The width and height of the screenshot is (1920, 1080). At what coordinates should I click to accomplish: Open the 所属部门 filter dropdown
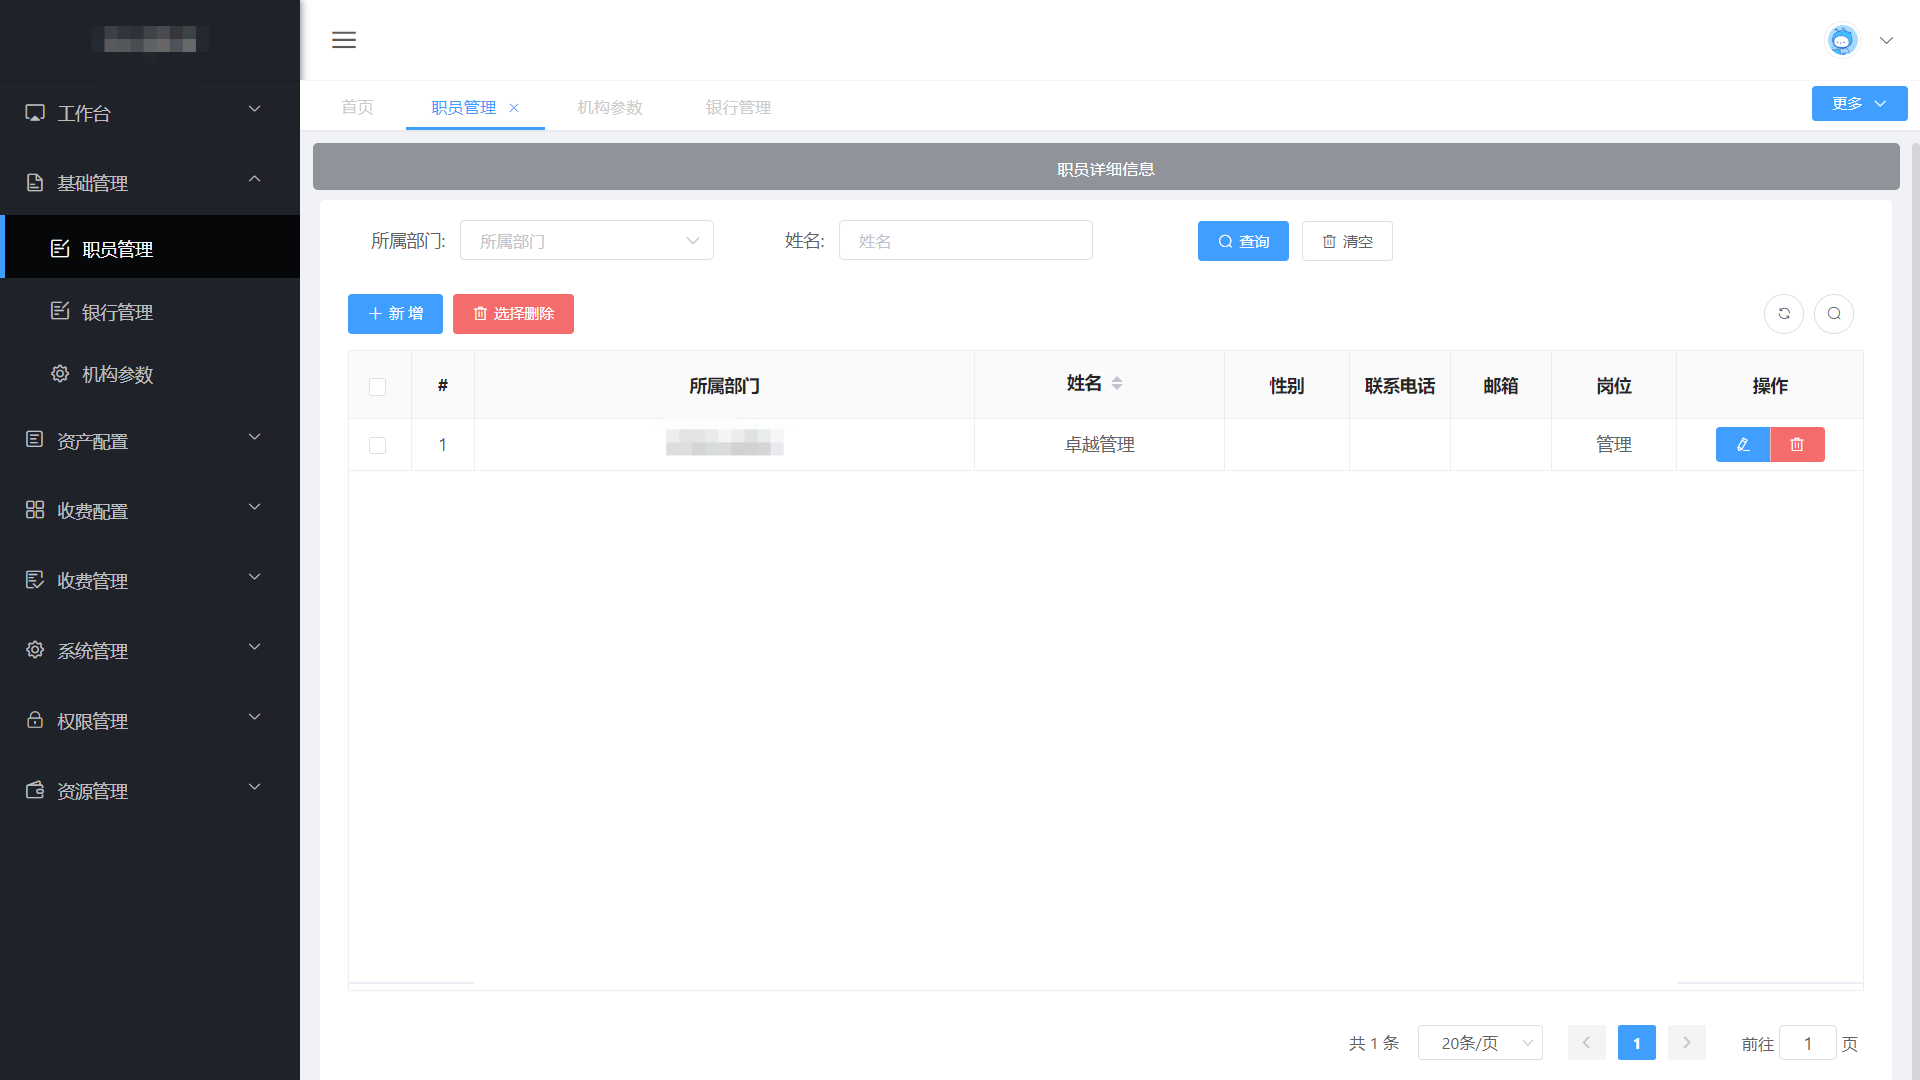click(x=587, y=241)
